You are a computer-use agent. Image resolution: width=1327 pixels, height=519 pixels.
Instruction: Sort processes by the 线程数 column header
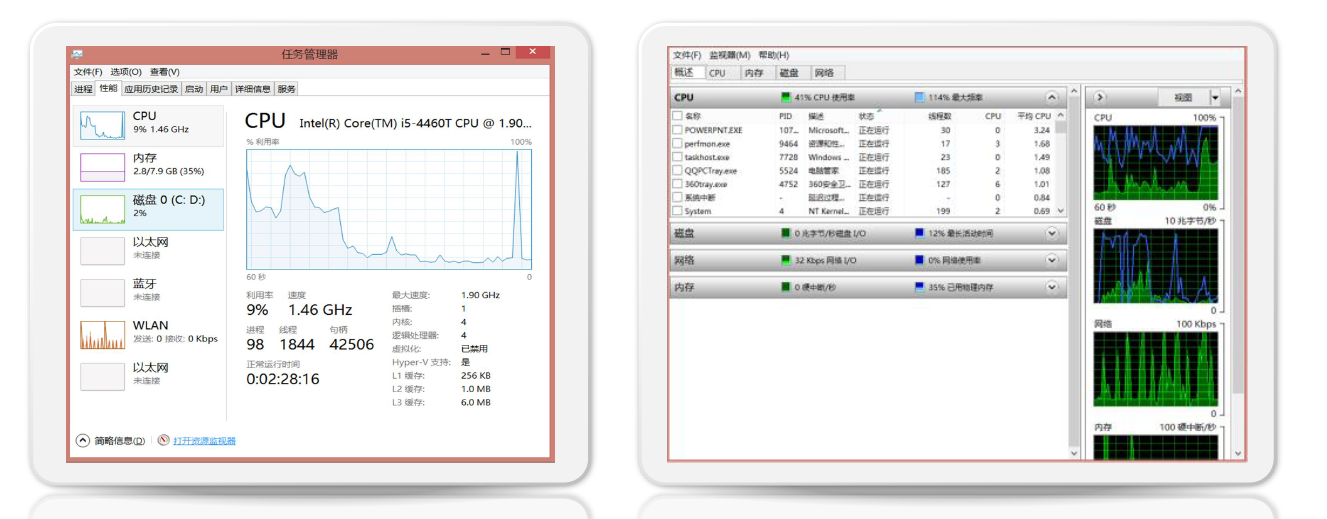(x=941, y=116)
